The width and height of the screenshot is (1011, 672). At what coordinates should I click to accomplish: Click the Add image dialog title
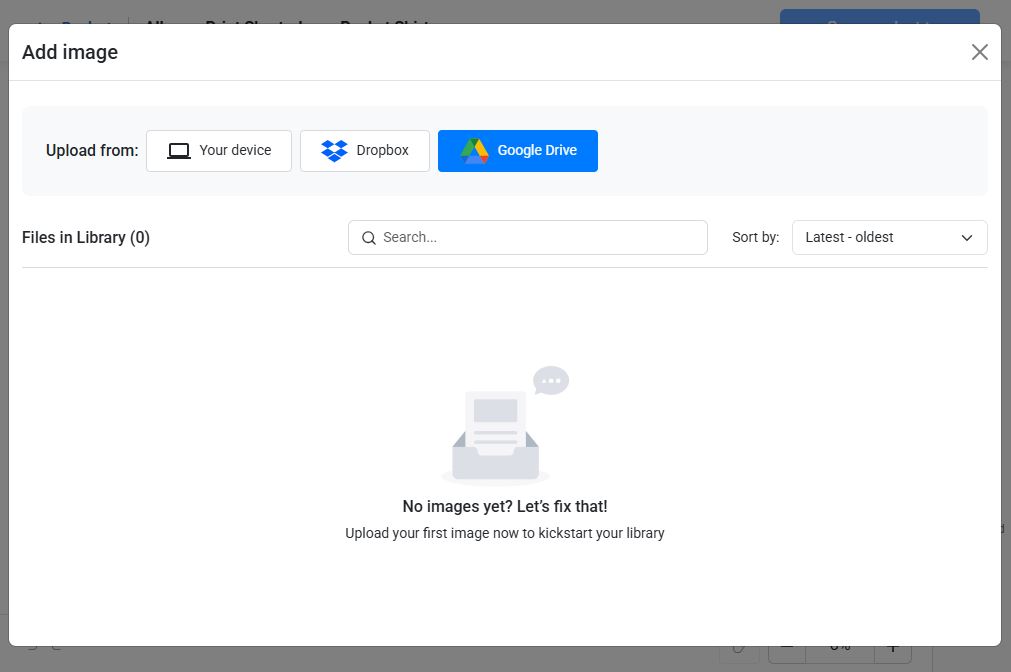click(x=70, y=52)
